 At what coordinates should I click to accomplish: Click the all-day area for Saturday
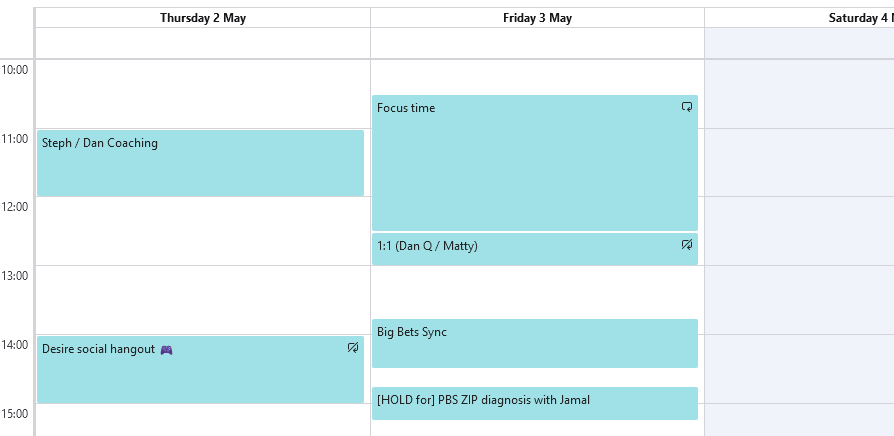799,43
